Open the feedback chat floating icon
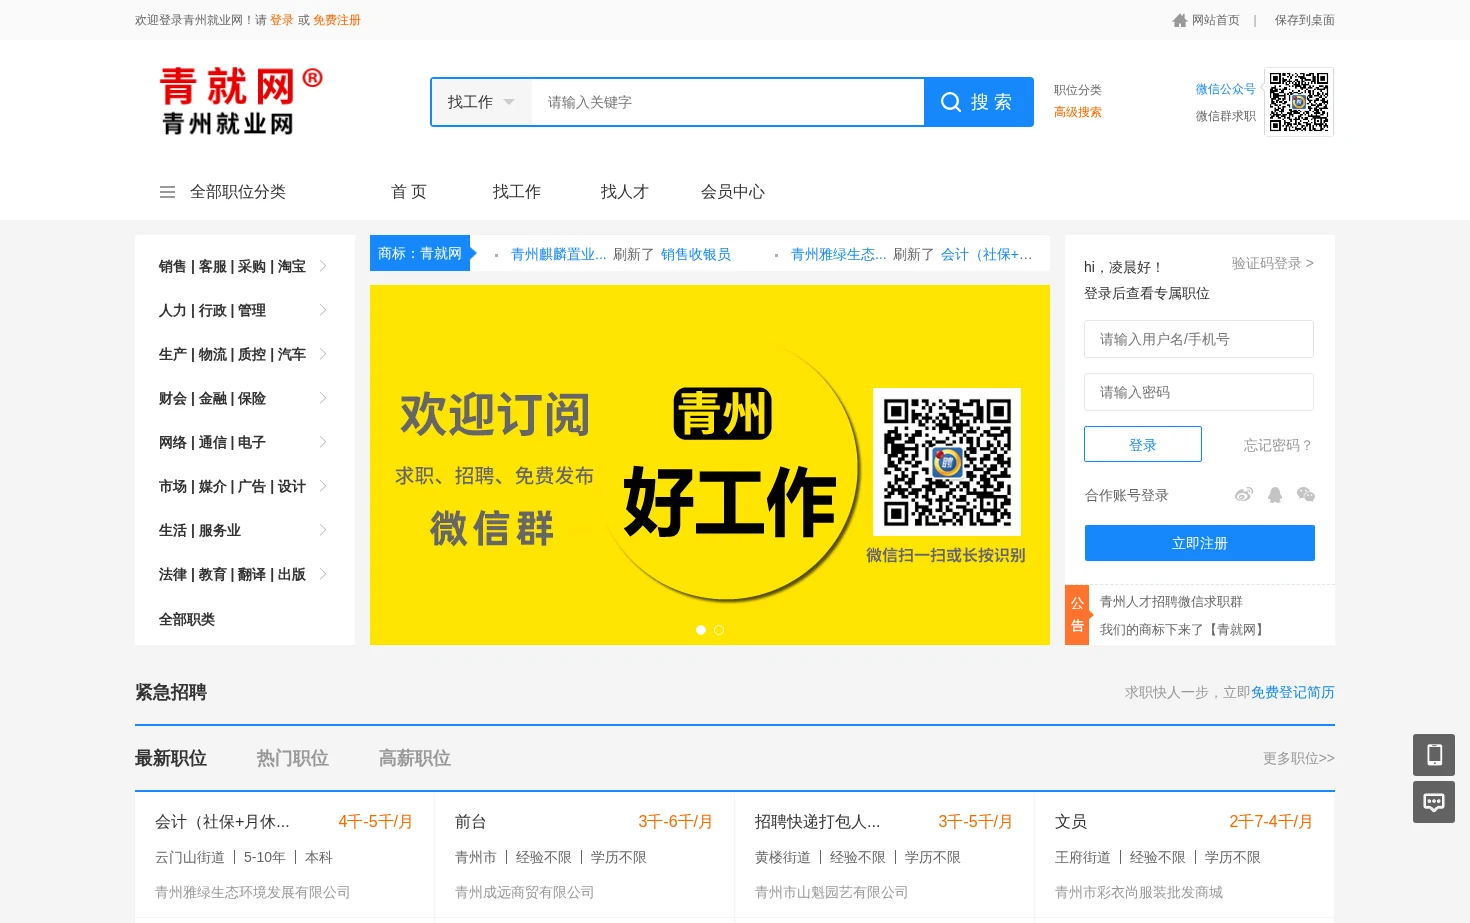Image resolution: width=1470 pixels, height=923 pixels. (1434, 802)
